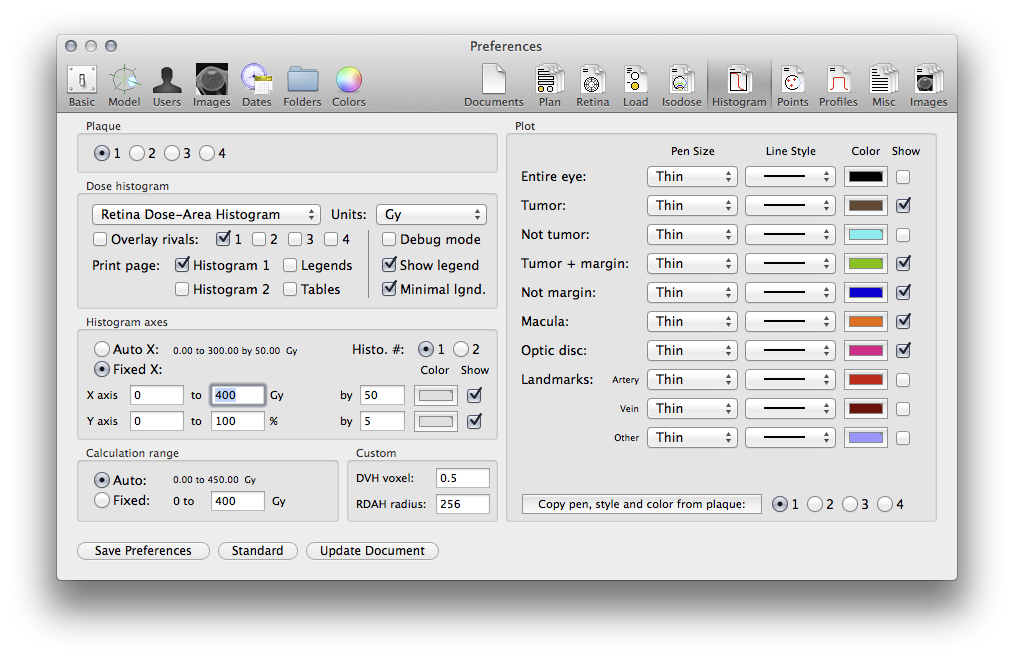Click the DVH voxel input field
Image resolution: width=1014 pixels, height=659 pixels.
463,478
